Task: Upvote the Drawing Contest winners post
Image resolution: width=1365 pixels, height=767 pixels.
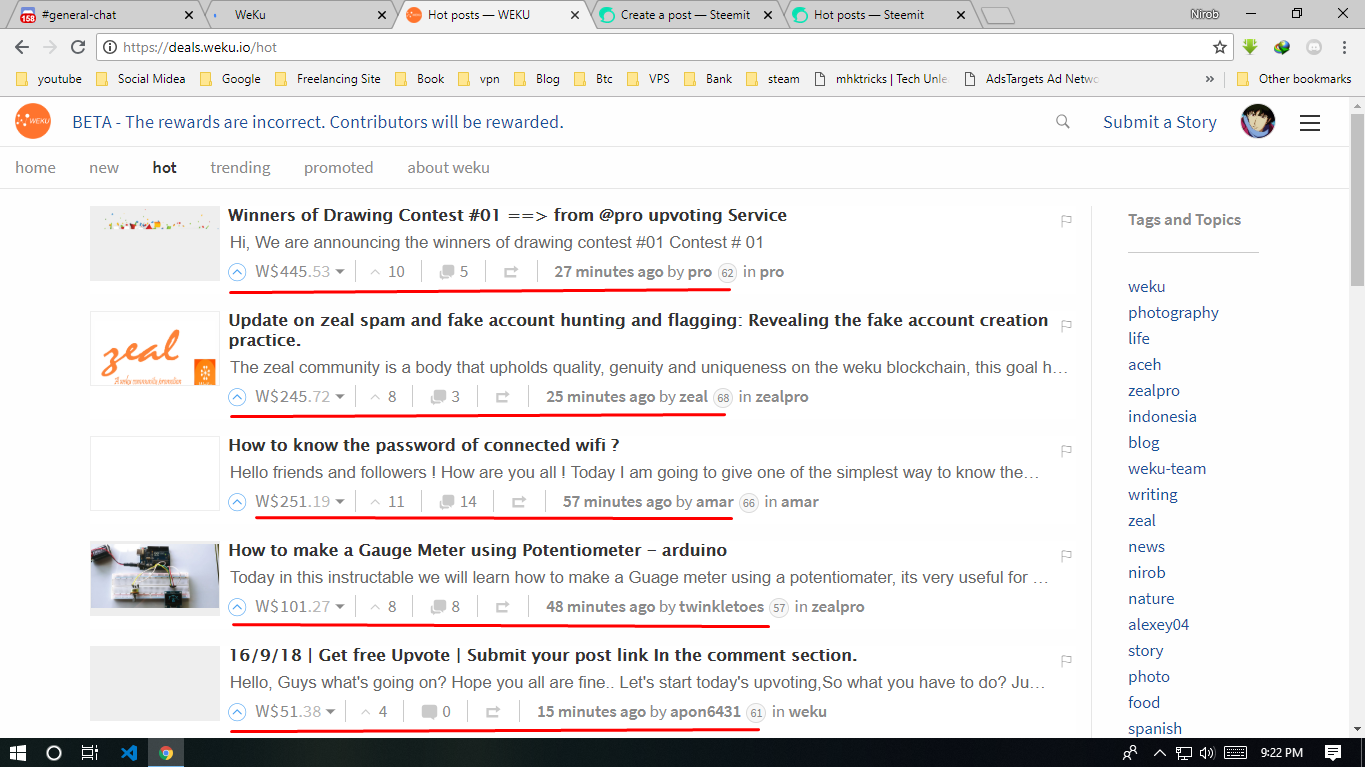Action: [x=237, y=272]
